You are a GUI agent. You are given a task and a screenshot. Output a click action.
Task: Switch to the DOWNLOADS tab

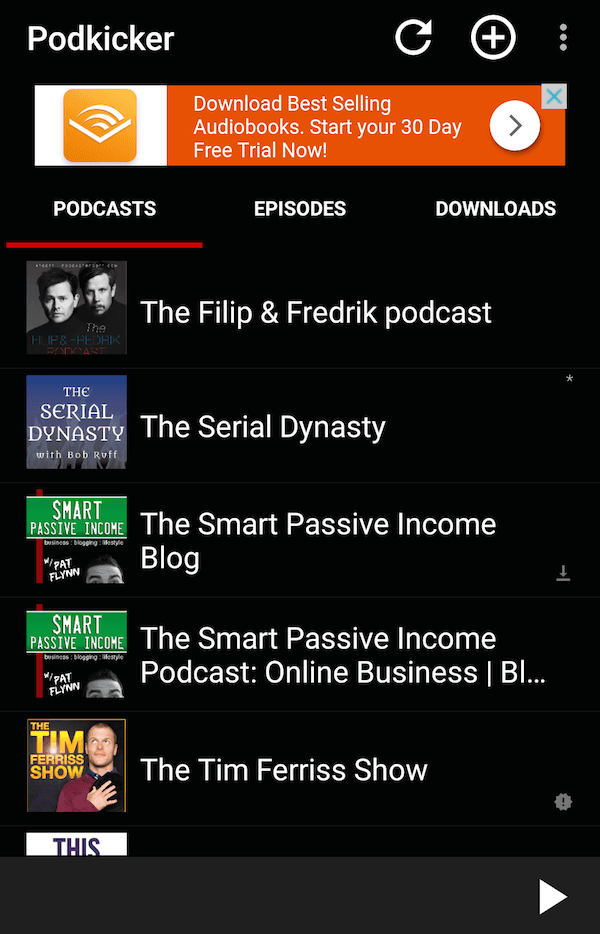495,209
